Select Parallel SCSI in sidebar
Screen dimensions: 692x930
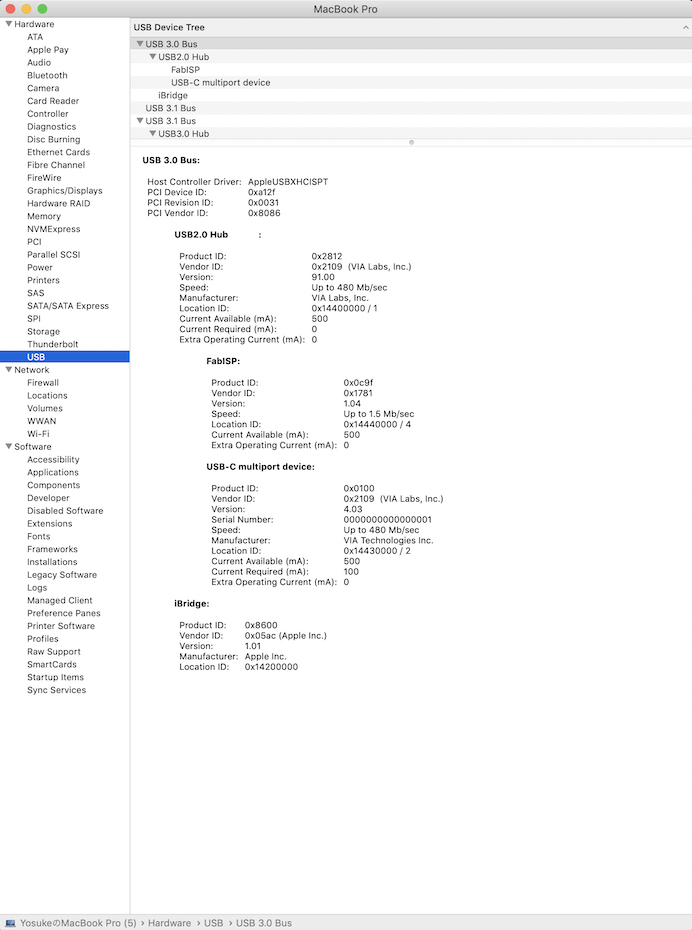point(53,254)
